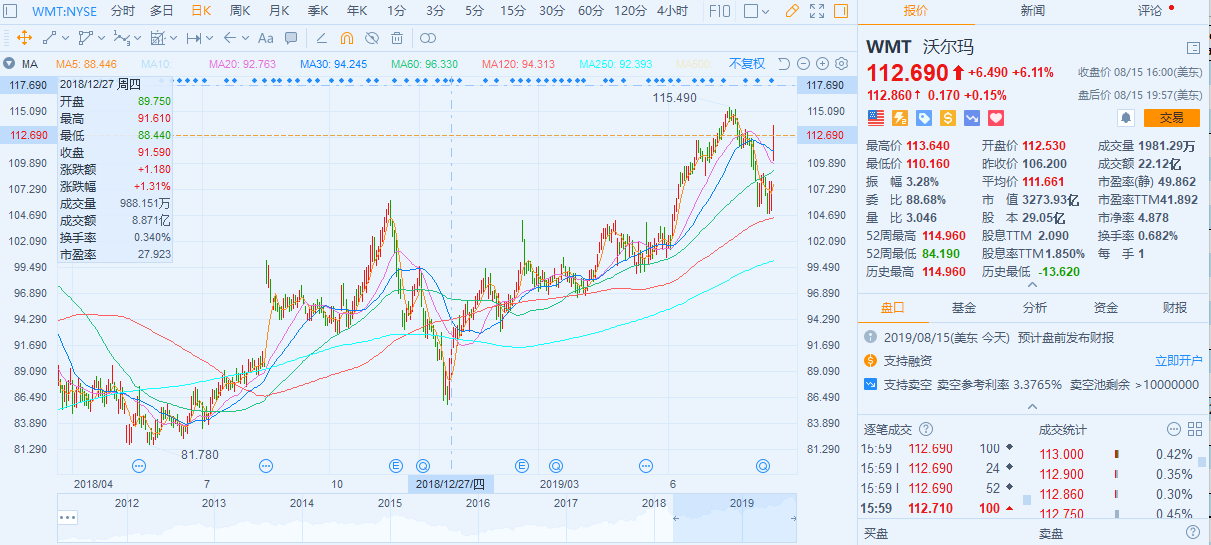This screenshot has width=1211, height=545.
Task: Click the F10 shortcut icon
Action: pos(719,11)
